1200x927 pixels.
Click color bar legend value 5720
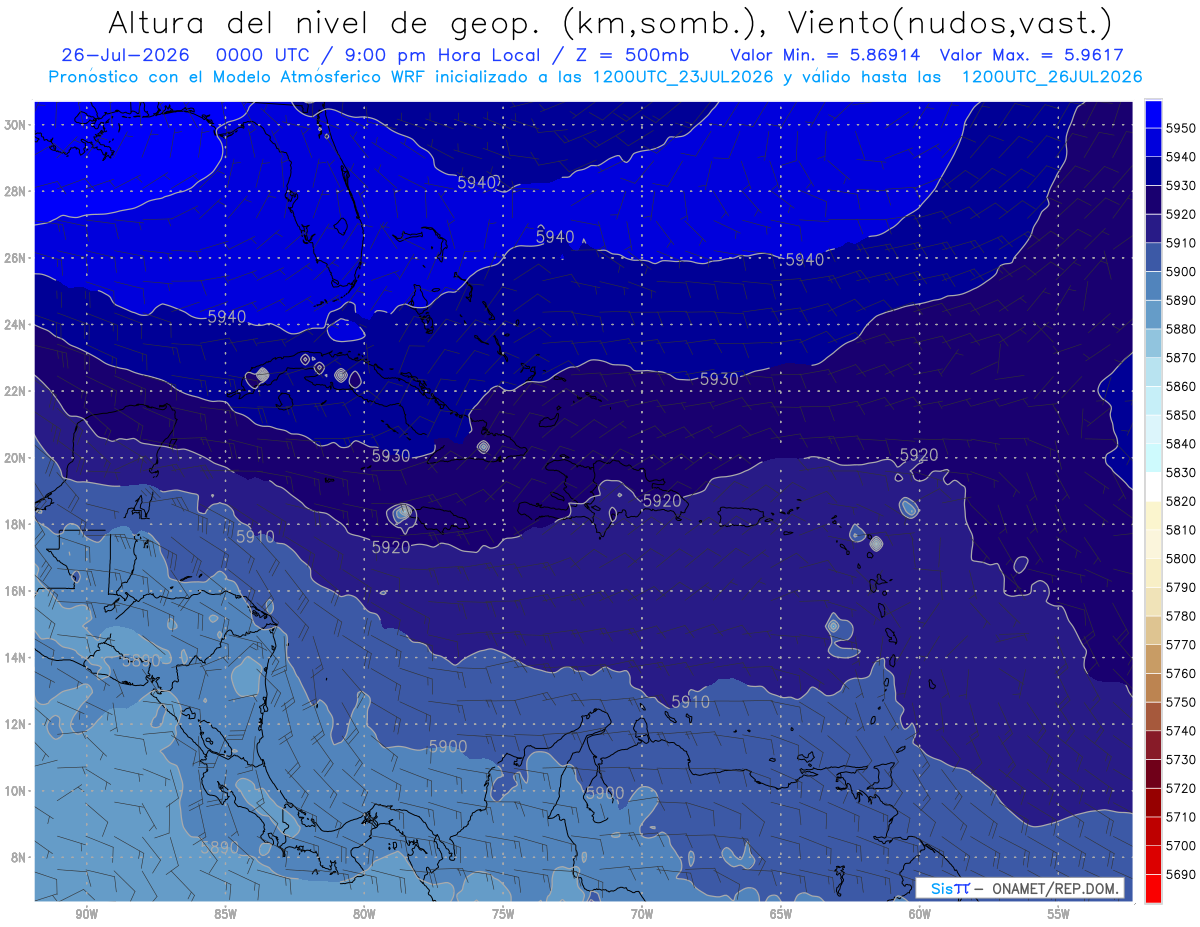coord(1181,788)
